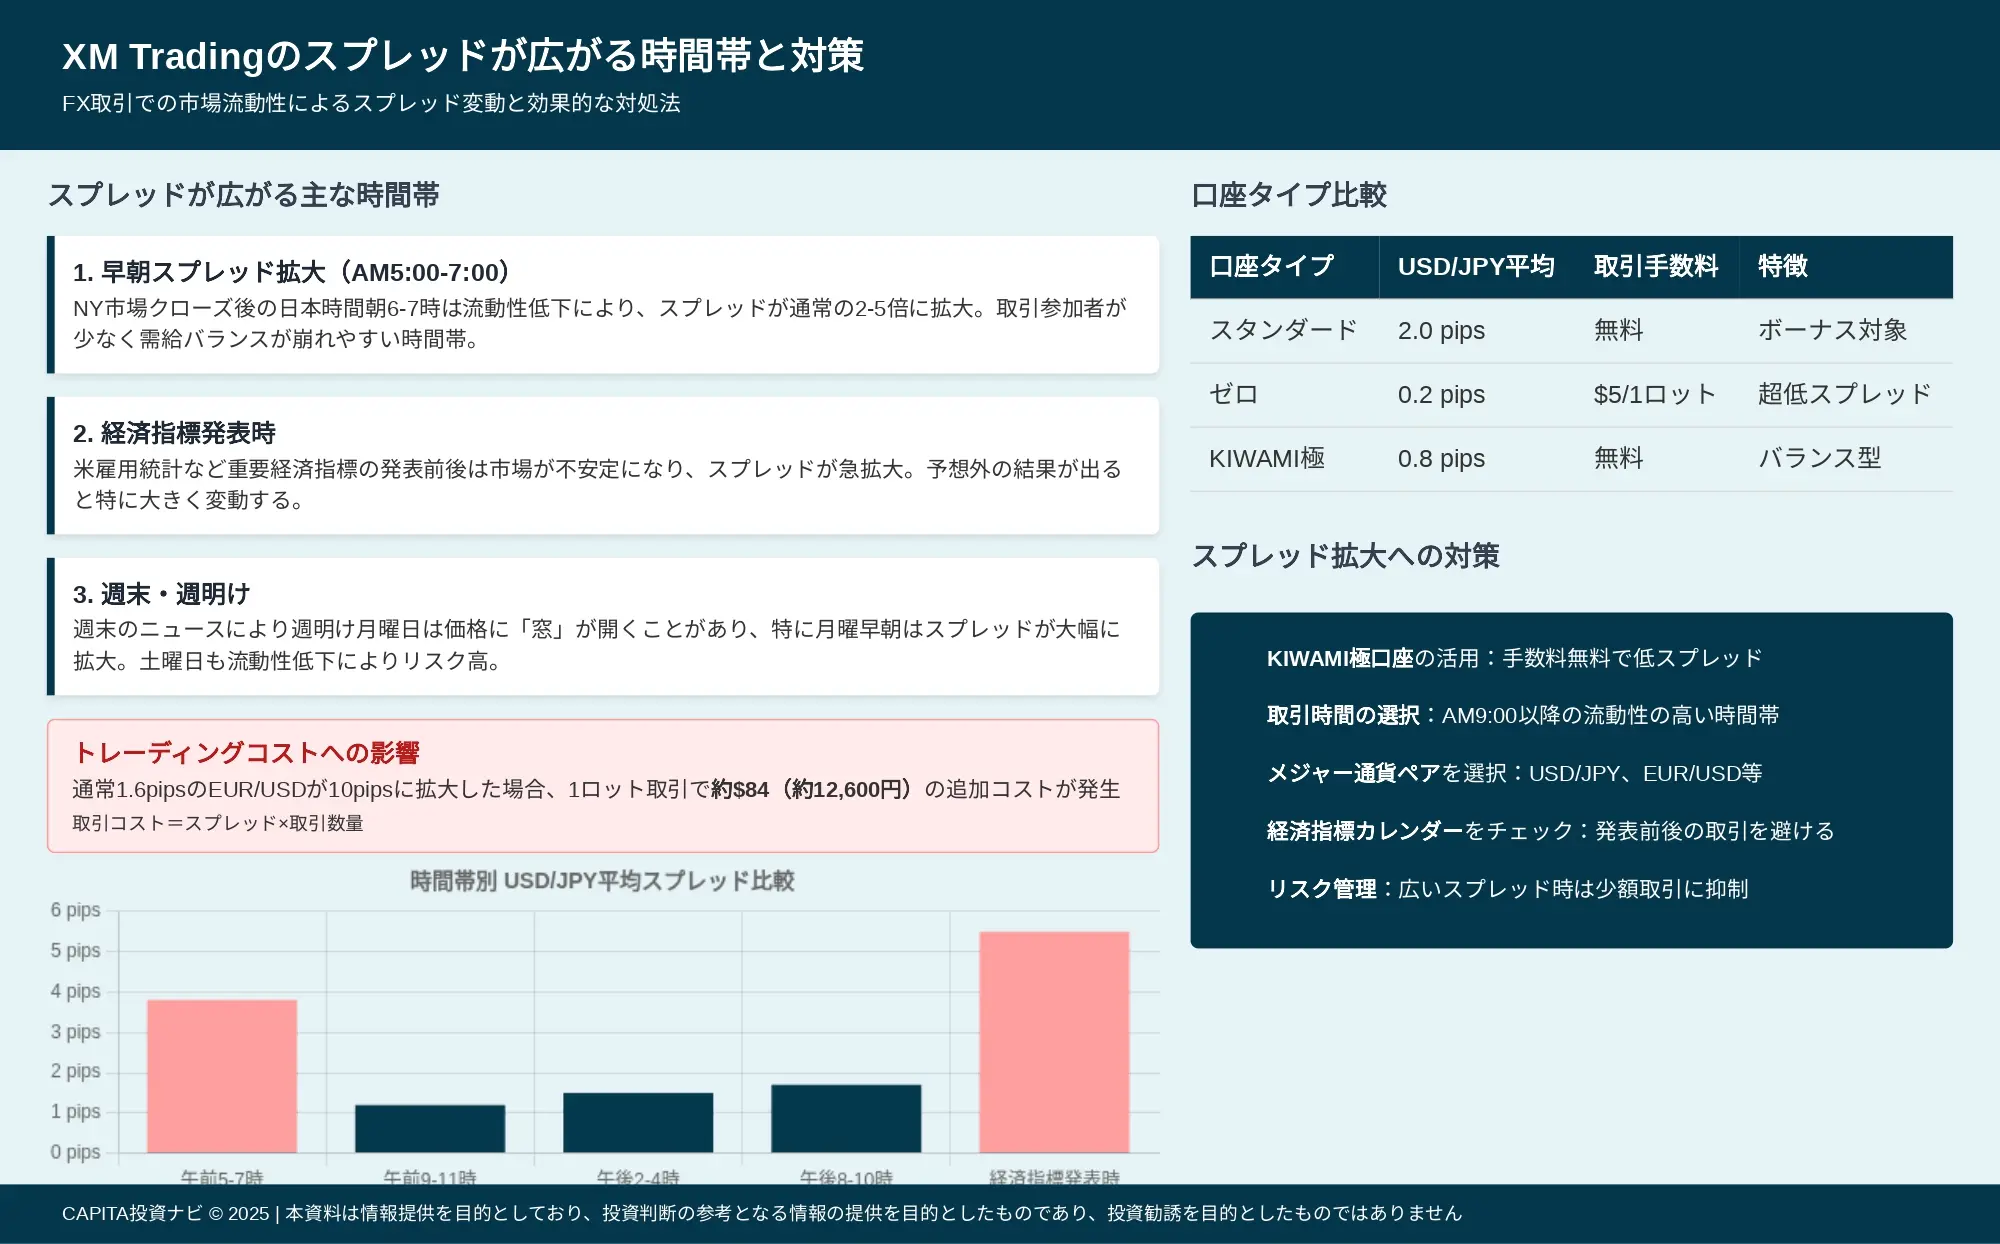Click the formula "取引コスト＝スプレッド×取引数量"
The image size is (2000, 1244).
pos(218,824)
